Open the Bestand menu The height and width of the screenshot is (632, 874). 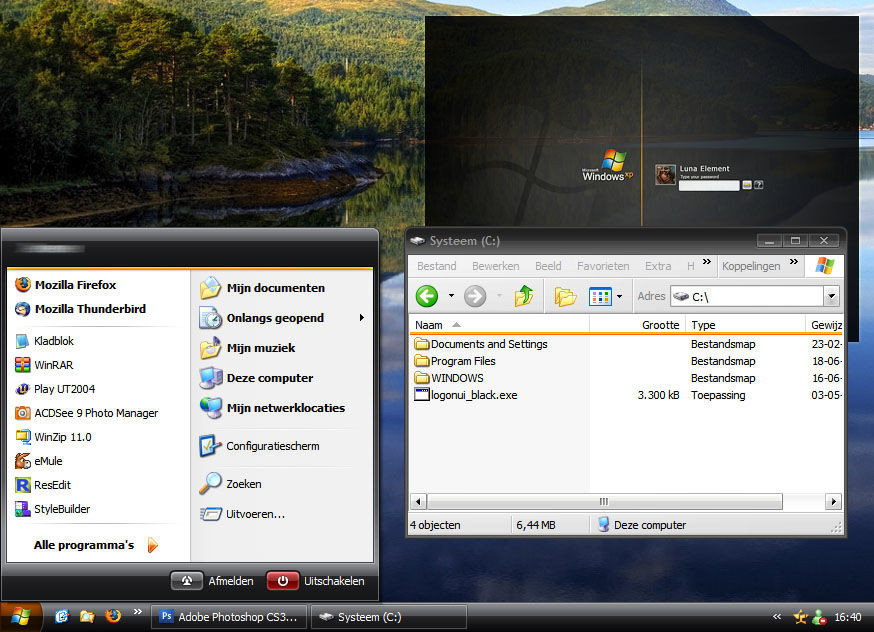tap(436, 266)
